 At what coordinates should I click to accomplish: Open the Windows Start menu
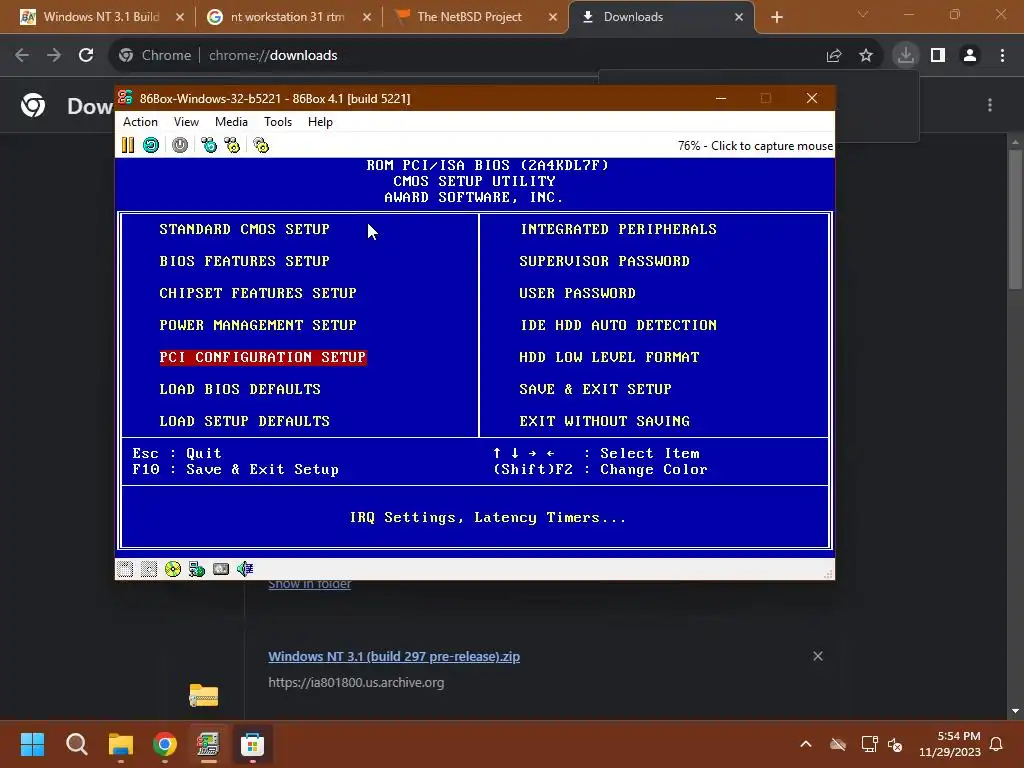point(32,744)
